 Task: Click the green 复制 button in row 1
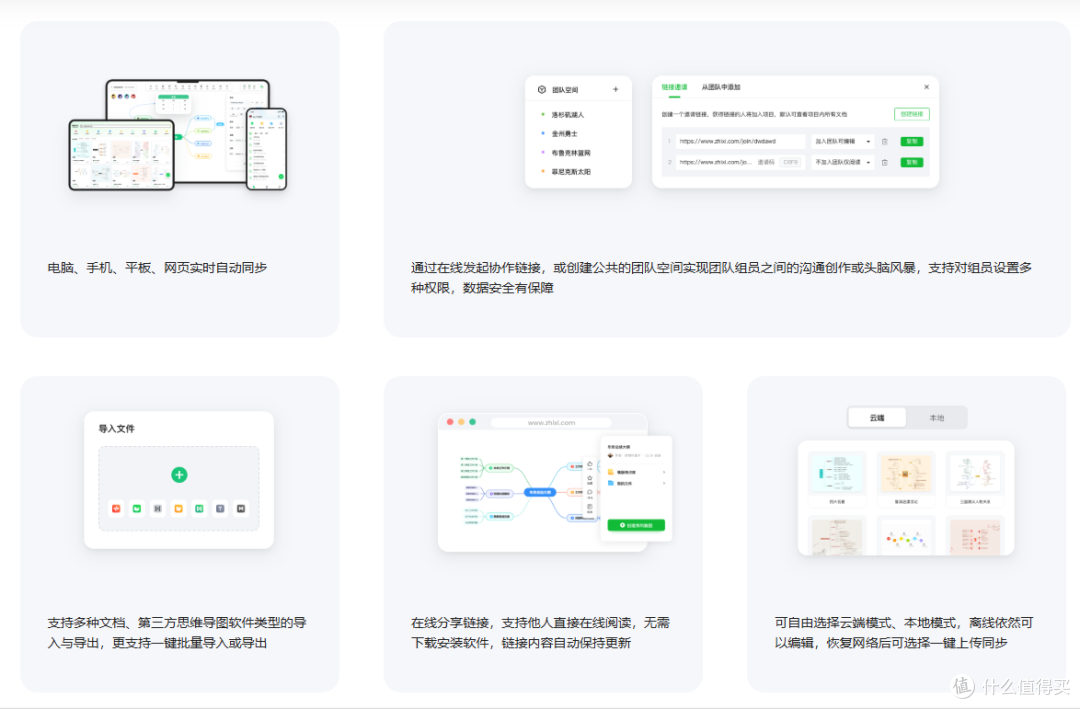912,141
